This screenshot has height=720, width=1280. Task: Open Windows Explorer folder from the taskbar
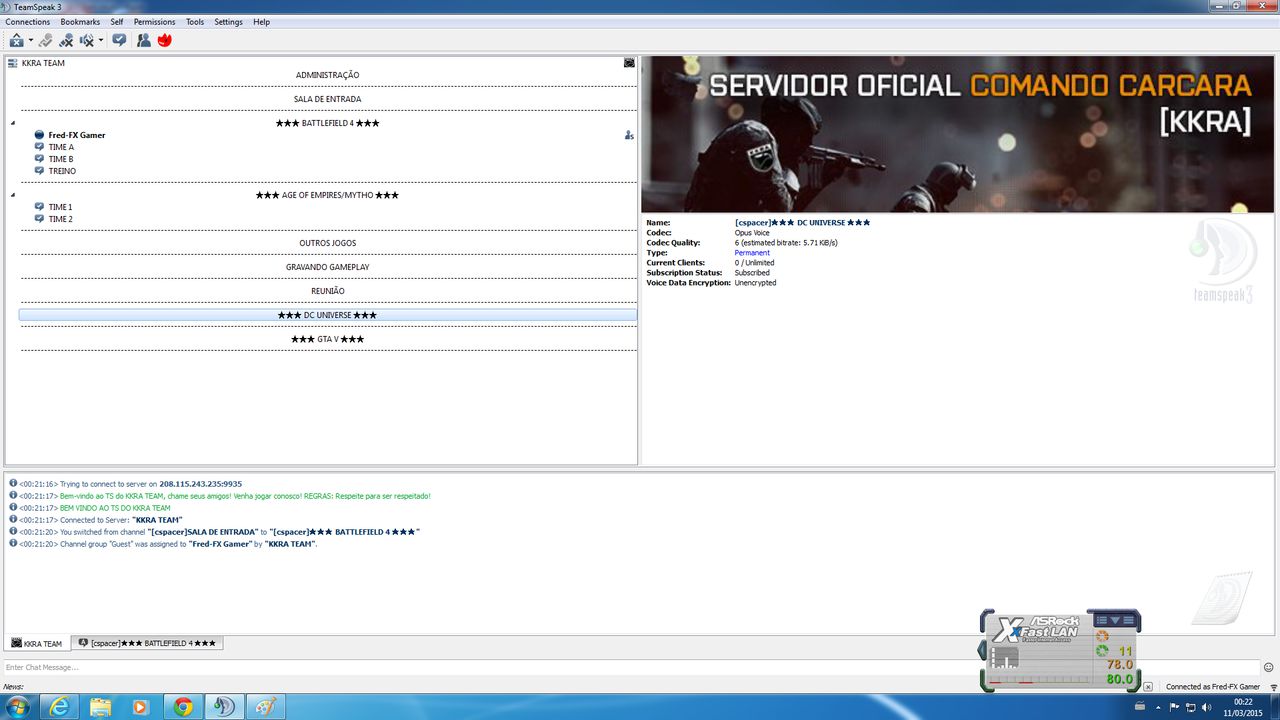pos(101,707)
